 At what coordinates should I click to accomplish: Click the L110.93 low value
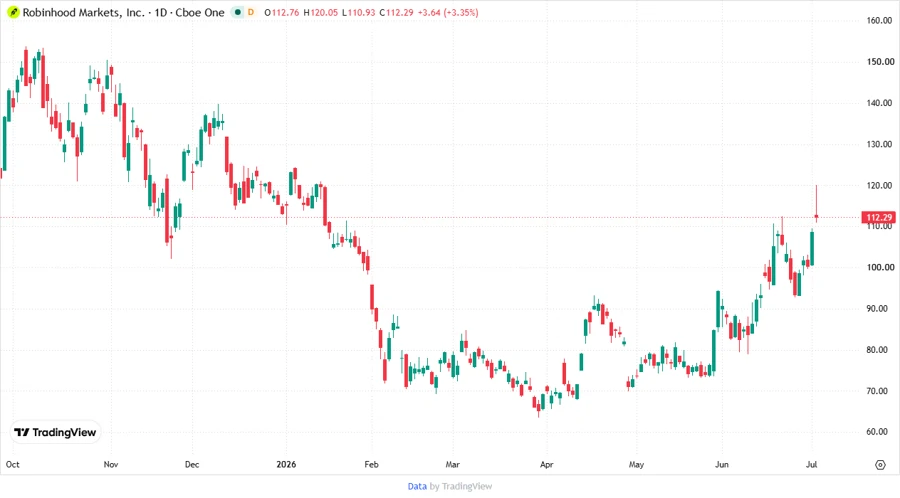click(358, 13)
